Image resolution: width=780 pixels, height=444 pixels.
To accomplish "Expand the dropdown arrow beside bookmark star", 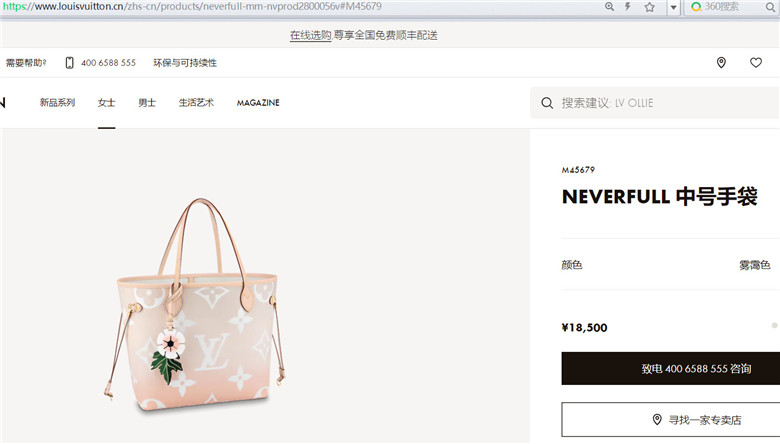I will coord(673,7).
